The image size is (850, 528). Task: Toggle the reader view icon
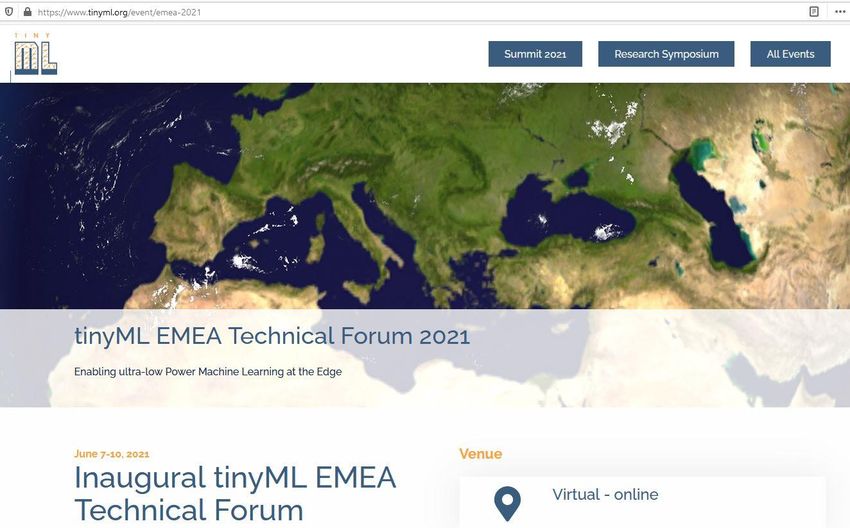click(814, 11)
